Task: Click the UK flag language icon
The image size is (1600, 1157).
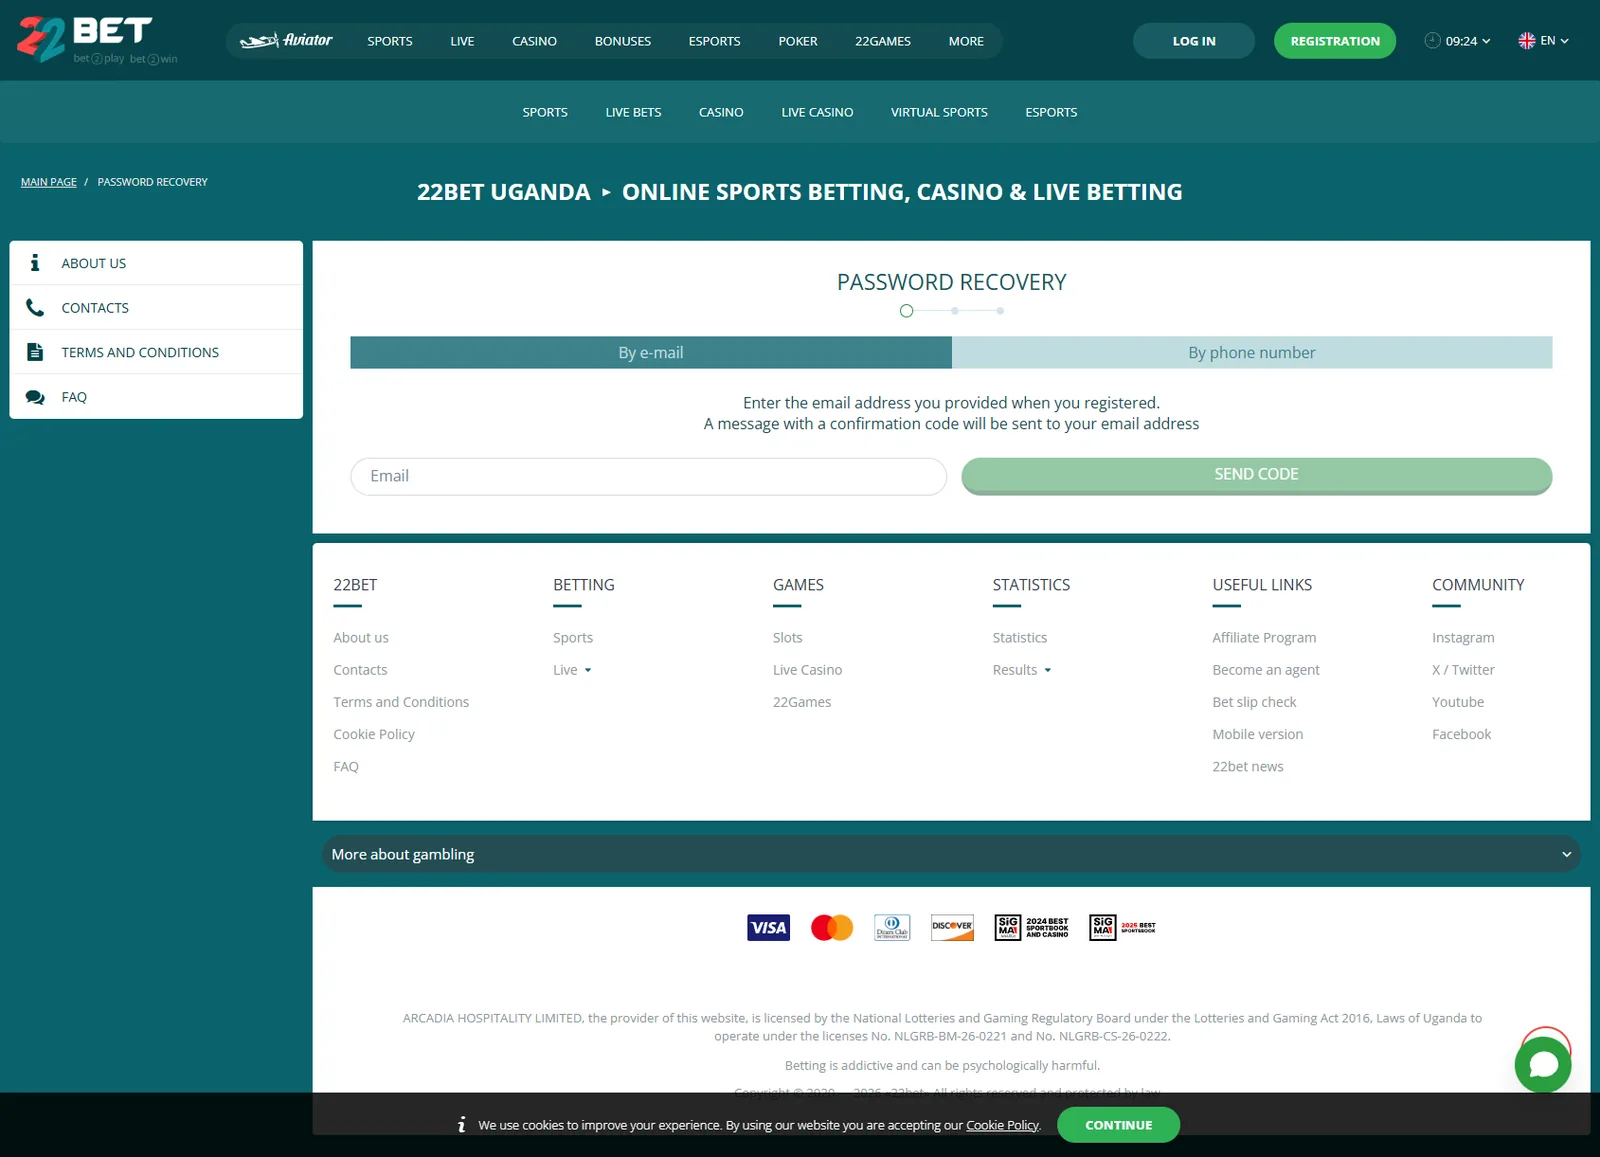Action: pyautogui.click(x=1526, y=41)
